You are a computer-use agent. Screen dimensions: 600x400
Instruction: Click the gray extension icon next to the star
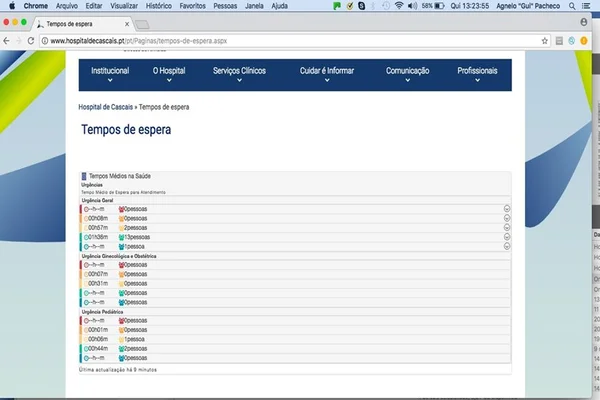559,41
